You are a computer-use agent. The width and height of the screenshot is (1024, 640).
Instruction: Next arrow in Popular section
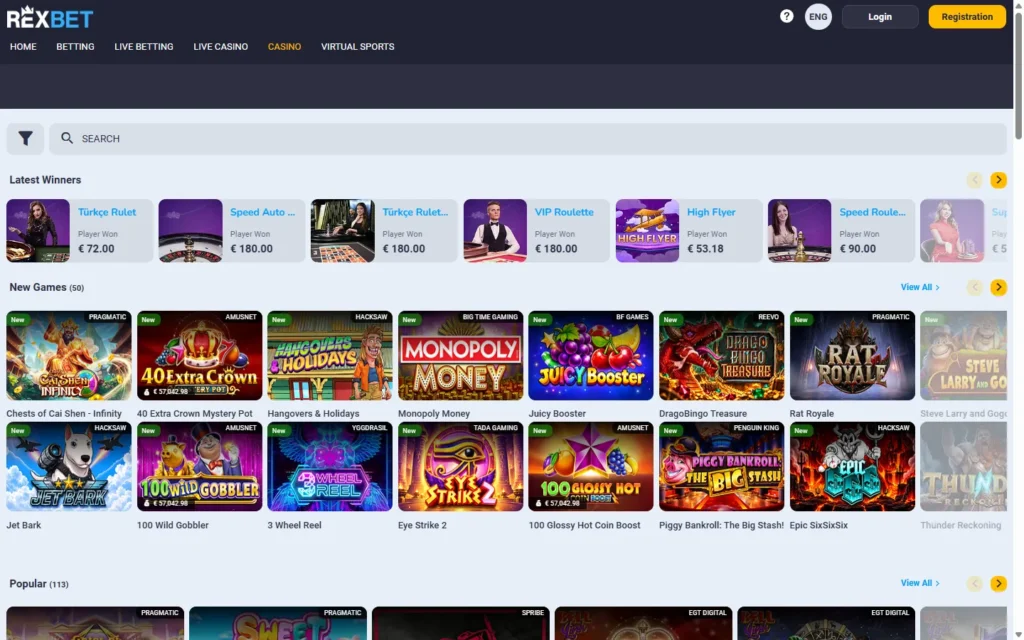pyautogui.click(x=998, y=583)
